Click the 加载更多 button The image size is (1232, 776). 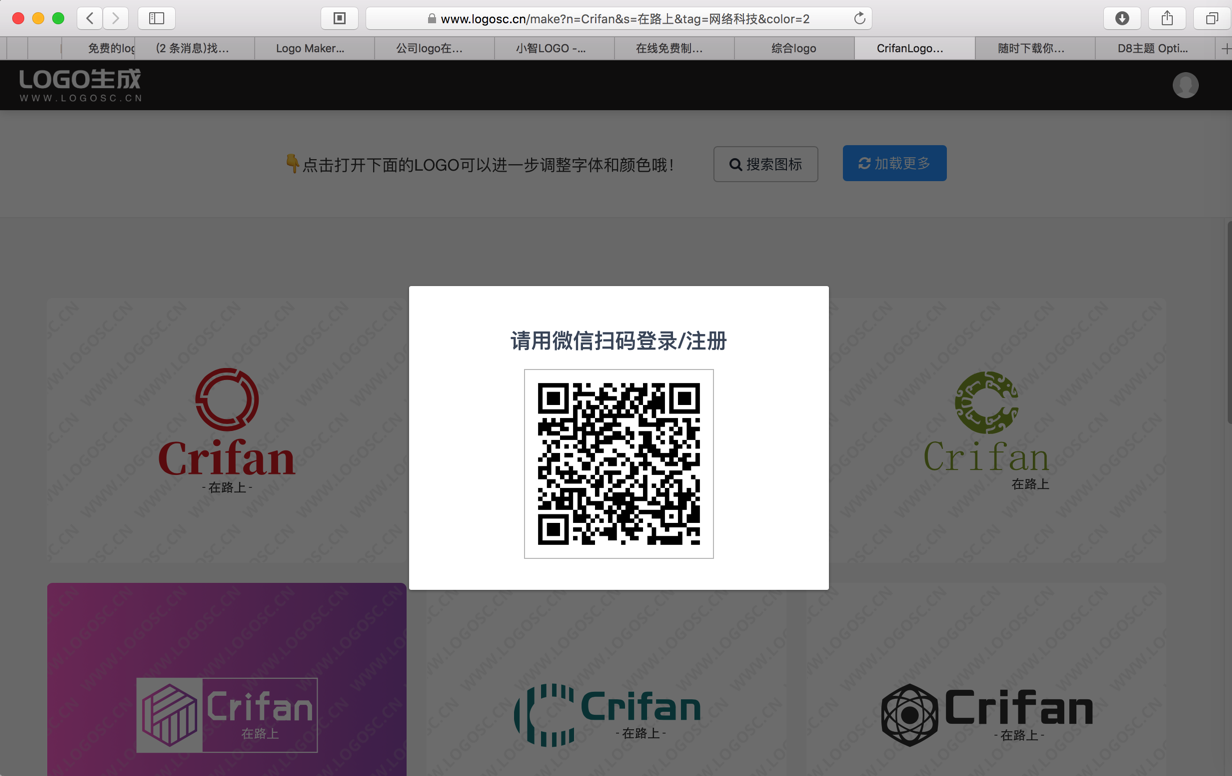[x=894, y=163]
